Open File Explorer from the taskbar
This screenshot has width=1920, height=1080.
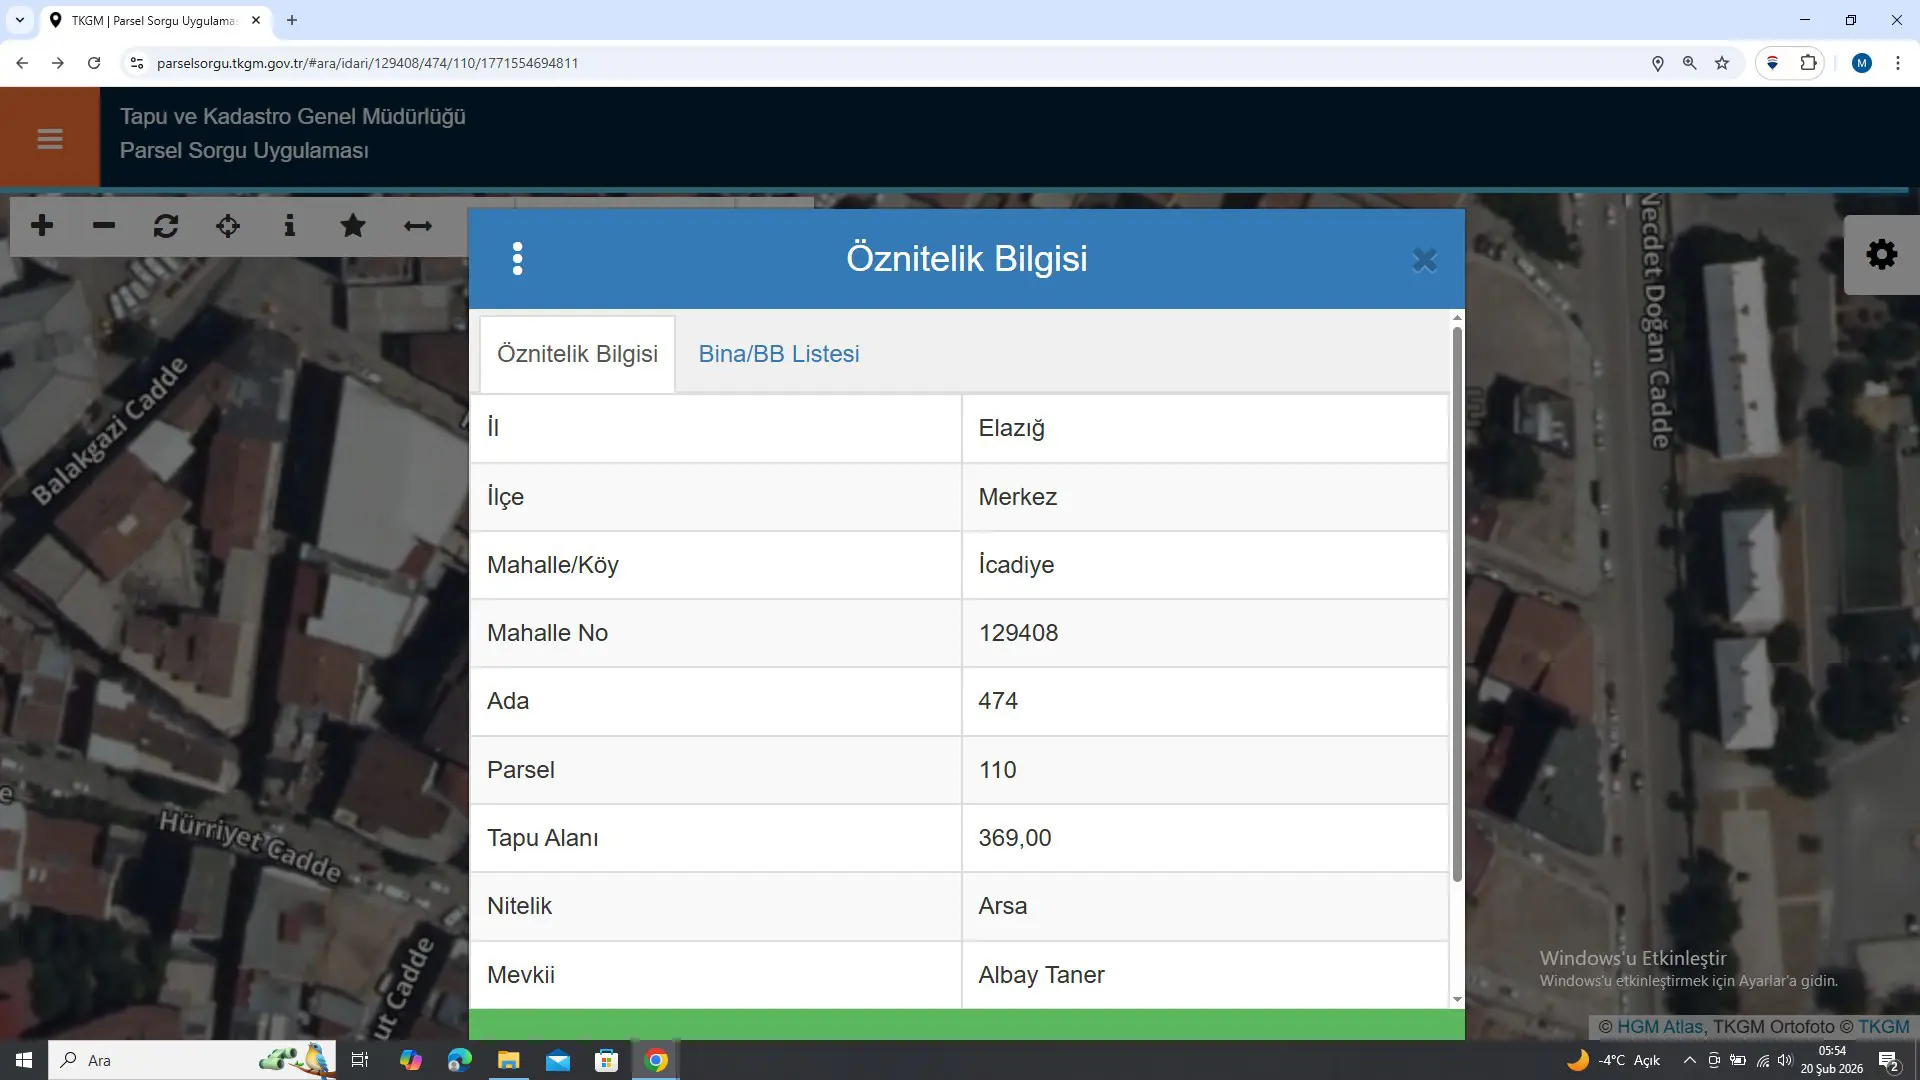coord(509,1060)
